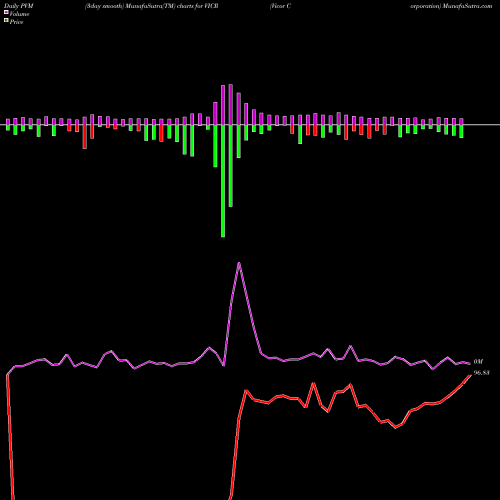500x500 pixels.
Task: Click the tallest green bar in histogram
Action: tap(223, 181)
